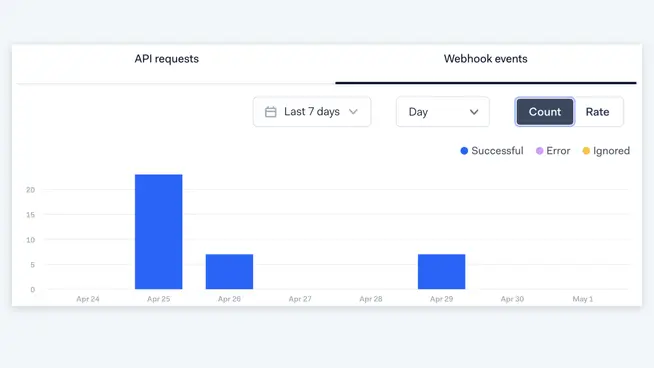
Task: Expand the chevron next to Last 7 days
Action: 353,112
